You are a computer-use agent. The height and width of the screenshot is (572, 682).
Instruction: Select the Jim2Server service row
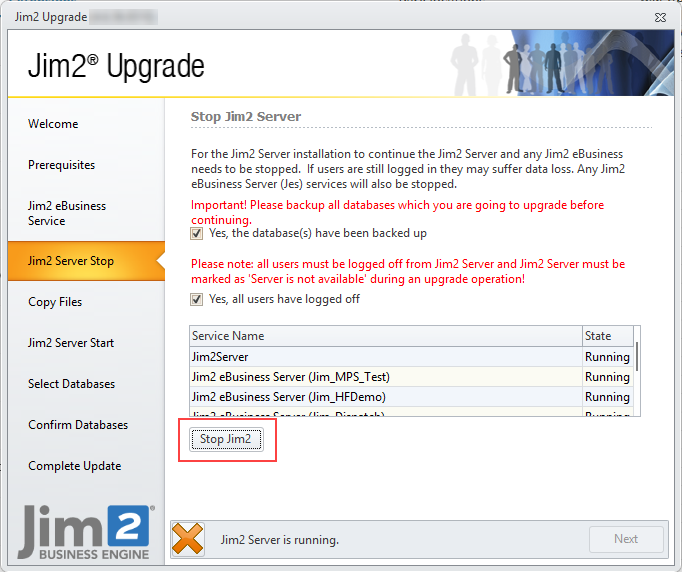[x=411, y=357]
